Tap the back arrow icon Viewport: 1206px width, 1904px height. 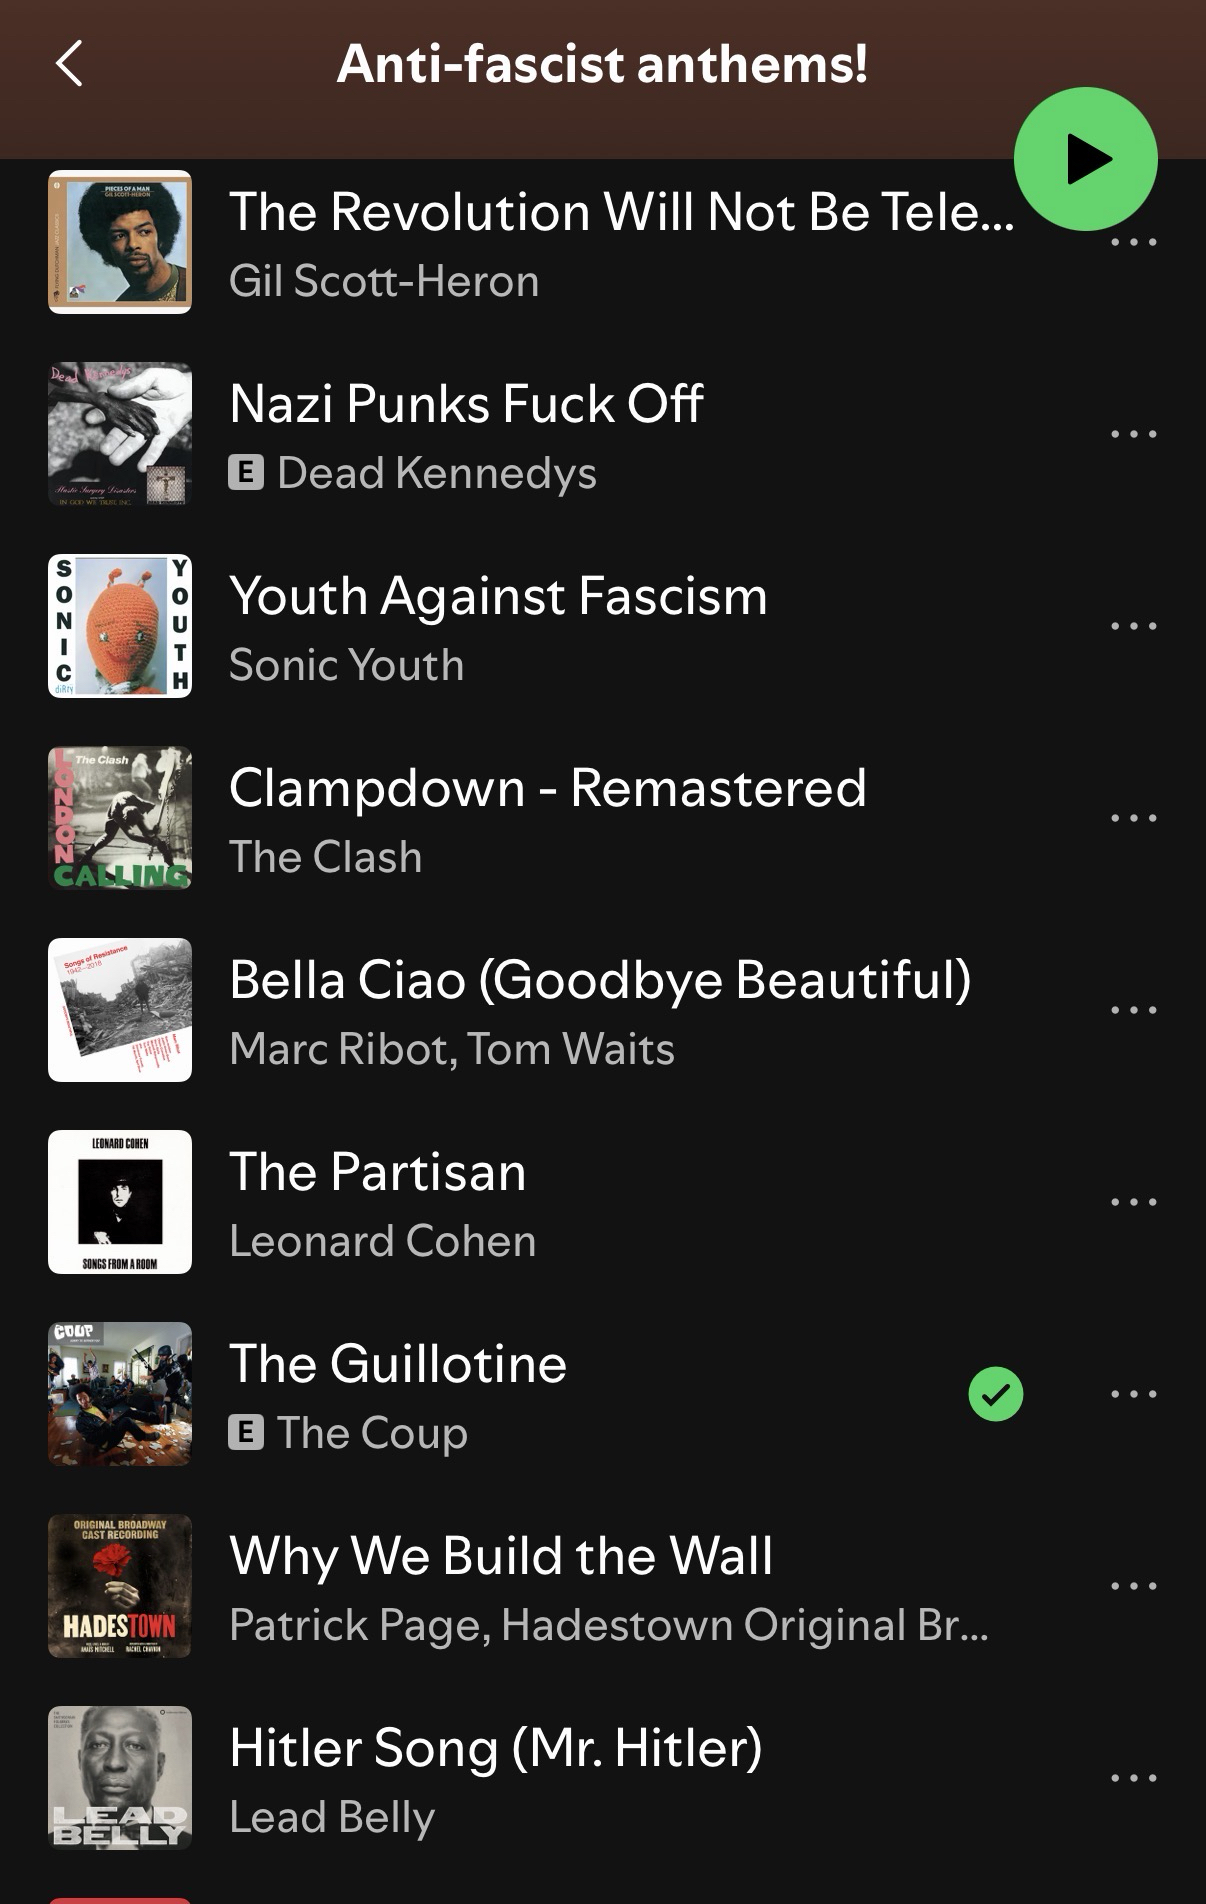pyautogui.click(x=69, y=64)
